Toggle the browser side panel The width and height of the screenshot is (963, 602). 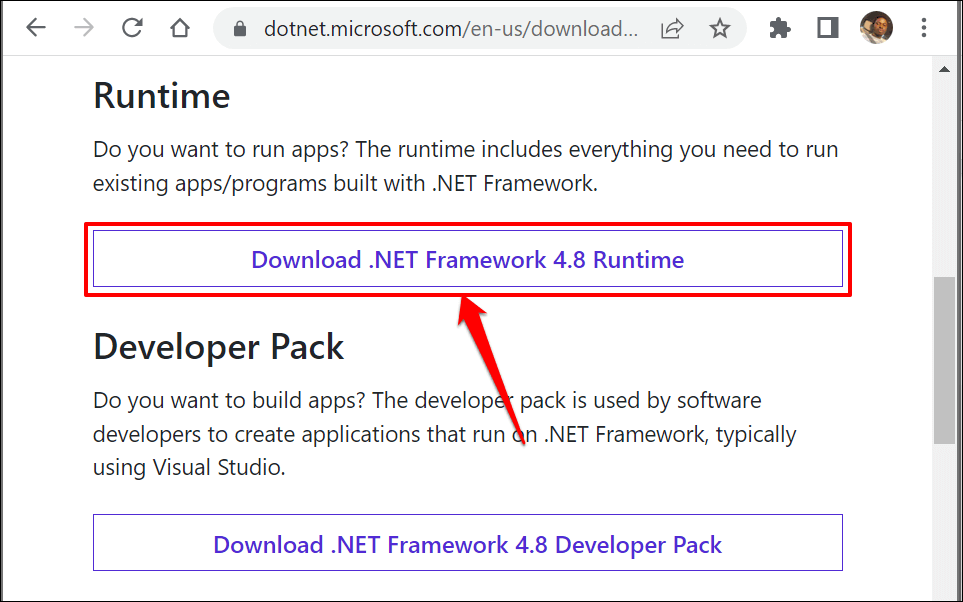tap(827, 29)
